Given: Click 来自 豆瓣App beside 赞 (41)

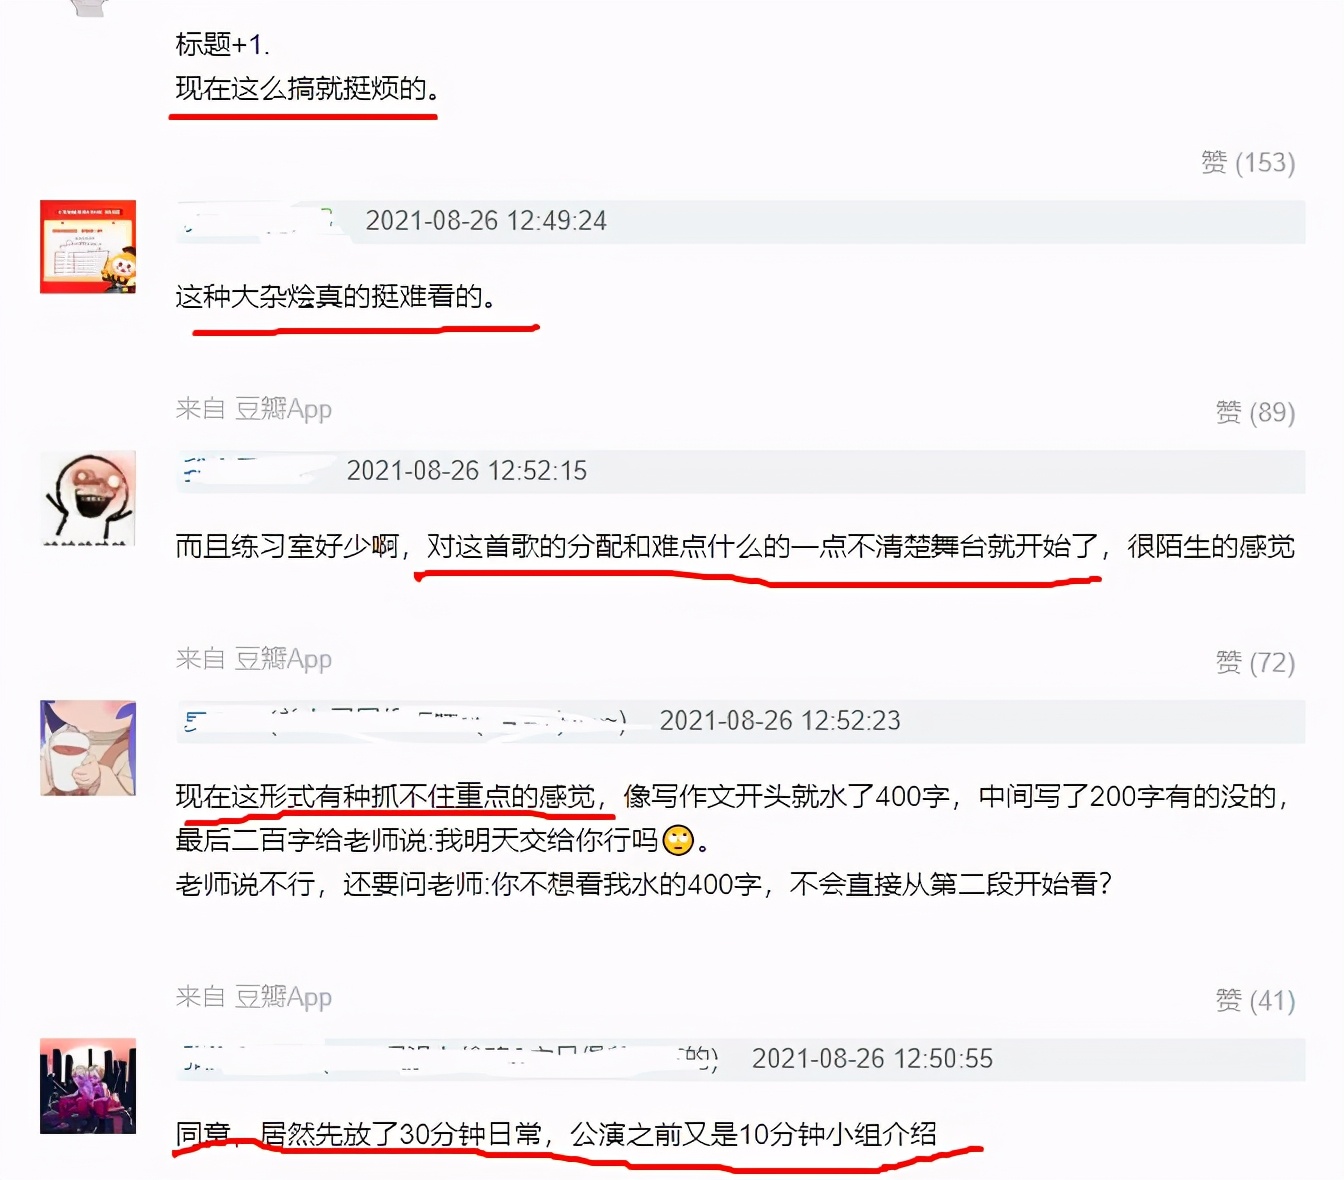Looking at the screenshot, I should point(253,997).
